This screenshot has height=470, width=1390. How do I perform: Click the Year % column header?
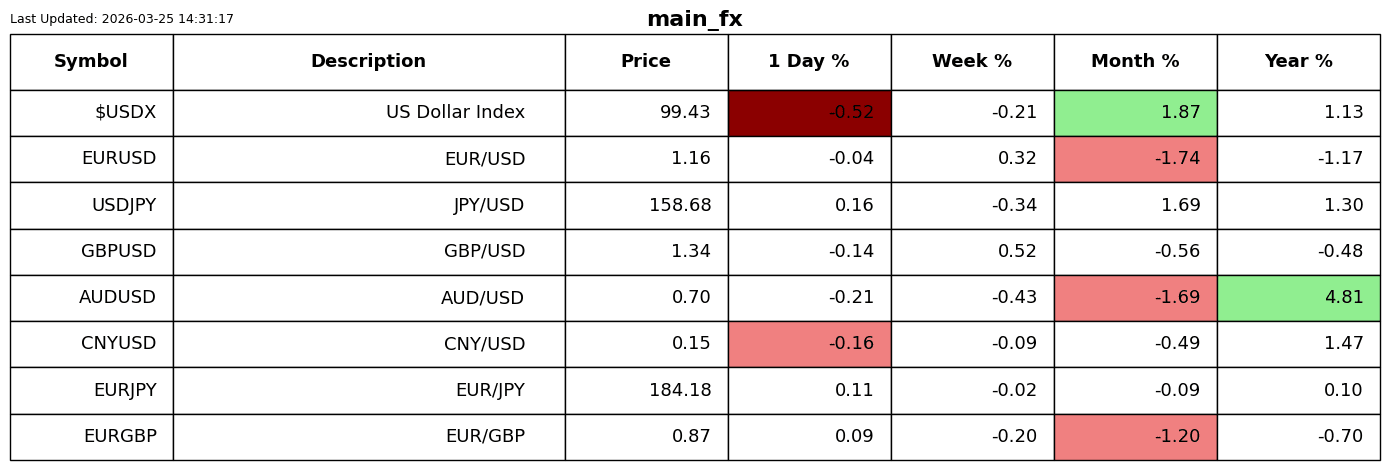(1298, 62)
